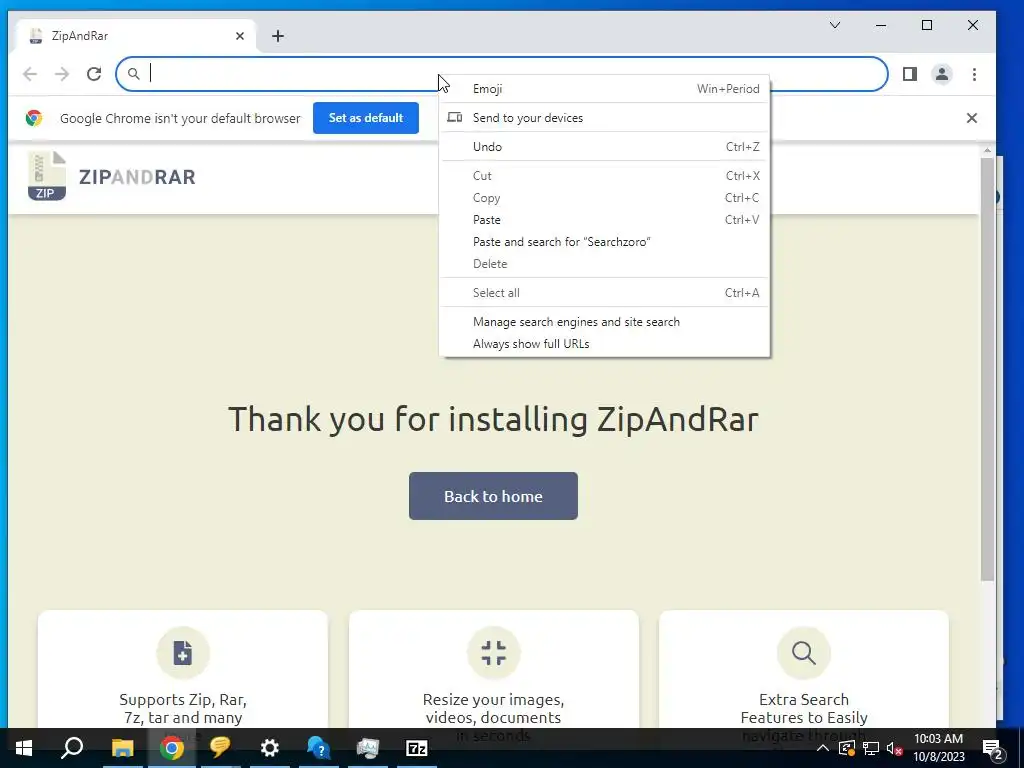
Task: Open Settings gear in the taskbar
Action: click(269, 748)
